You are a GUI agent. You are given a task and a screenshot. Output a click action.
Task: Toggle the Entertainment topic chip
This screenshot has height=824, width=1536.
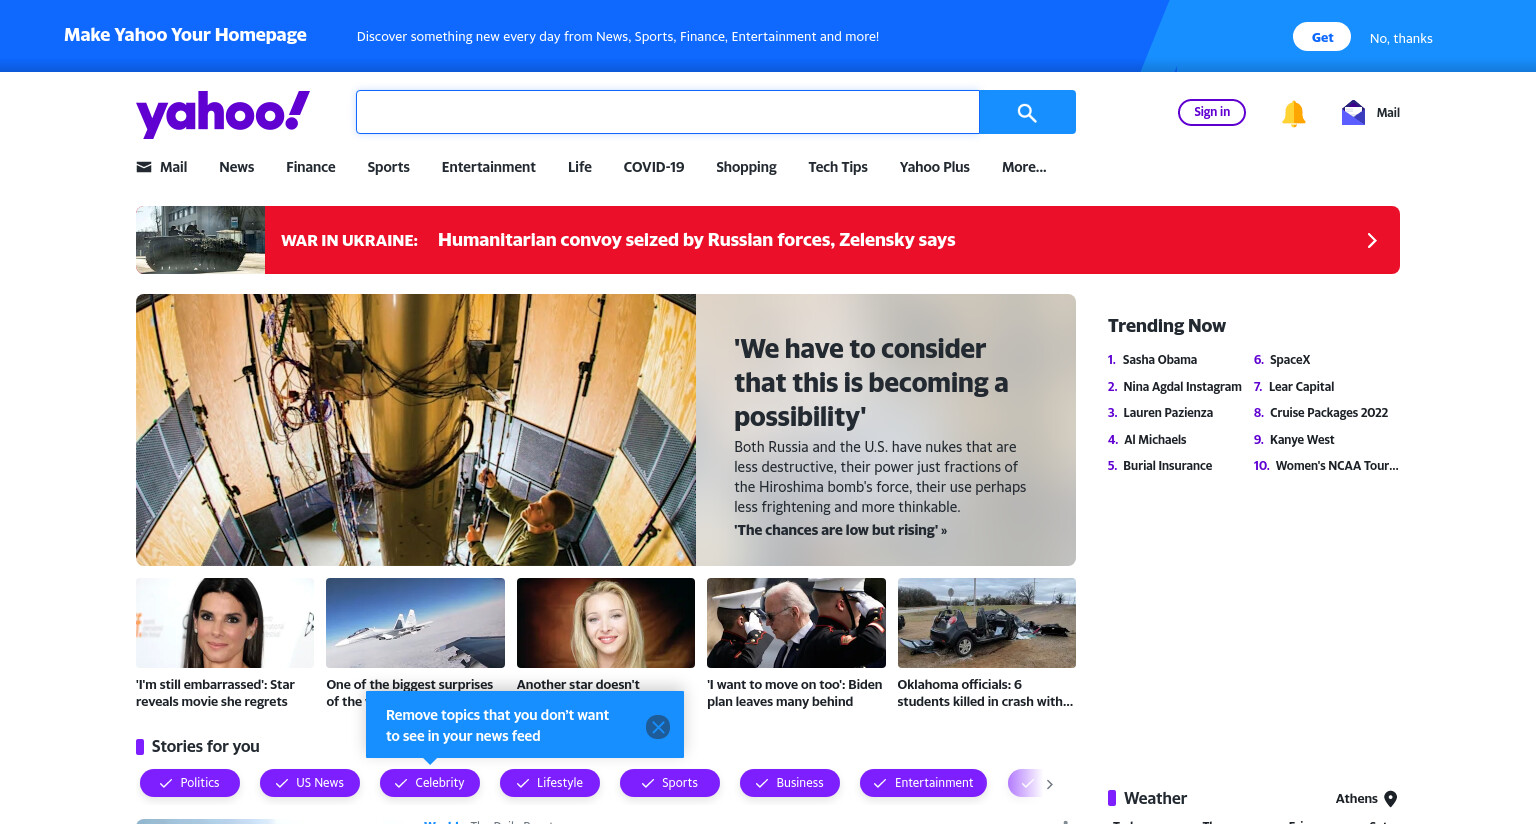click(923, 783)
